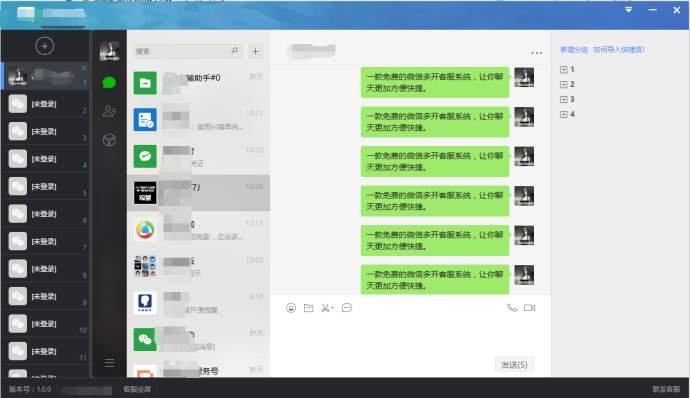Open the cube-shaped favorites icon in the sidebar
This screenshot has height=398, width=690.
109,140
